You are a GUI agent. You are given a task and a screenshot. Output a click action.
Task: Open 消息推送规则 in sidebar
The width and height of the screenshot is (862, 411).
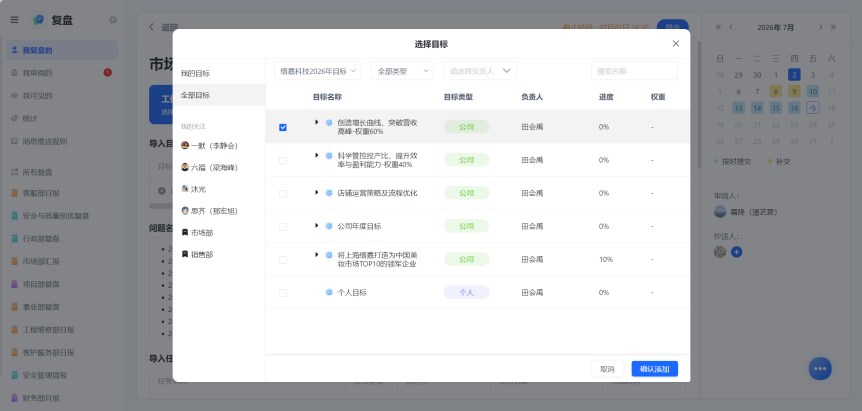point(62,141)
